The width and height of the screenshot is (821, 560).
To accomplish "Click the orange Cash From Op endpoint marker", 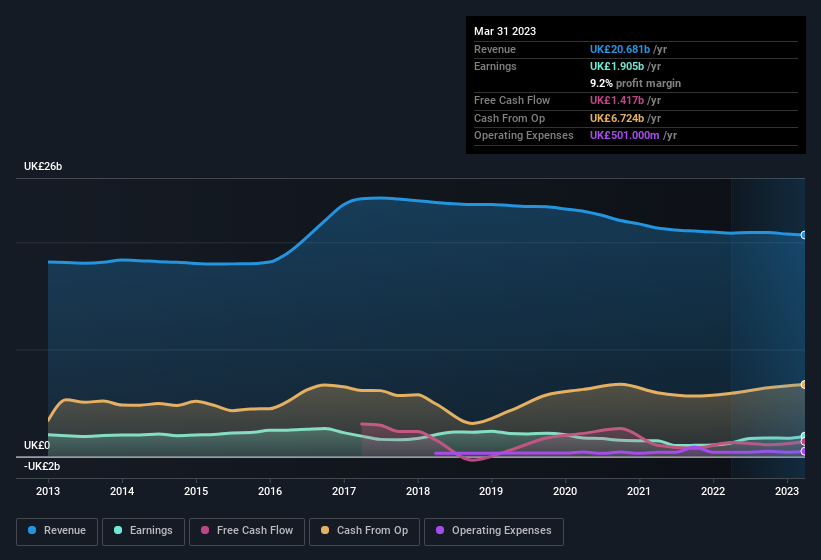I will 804,384.
